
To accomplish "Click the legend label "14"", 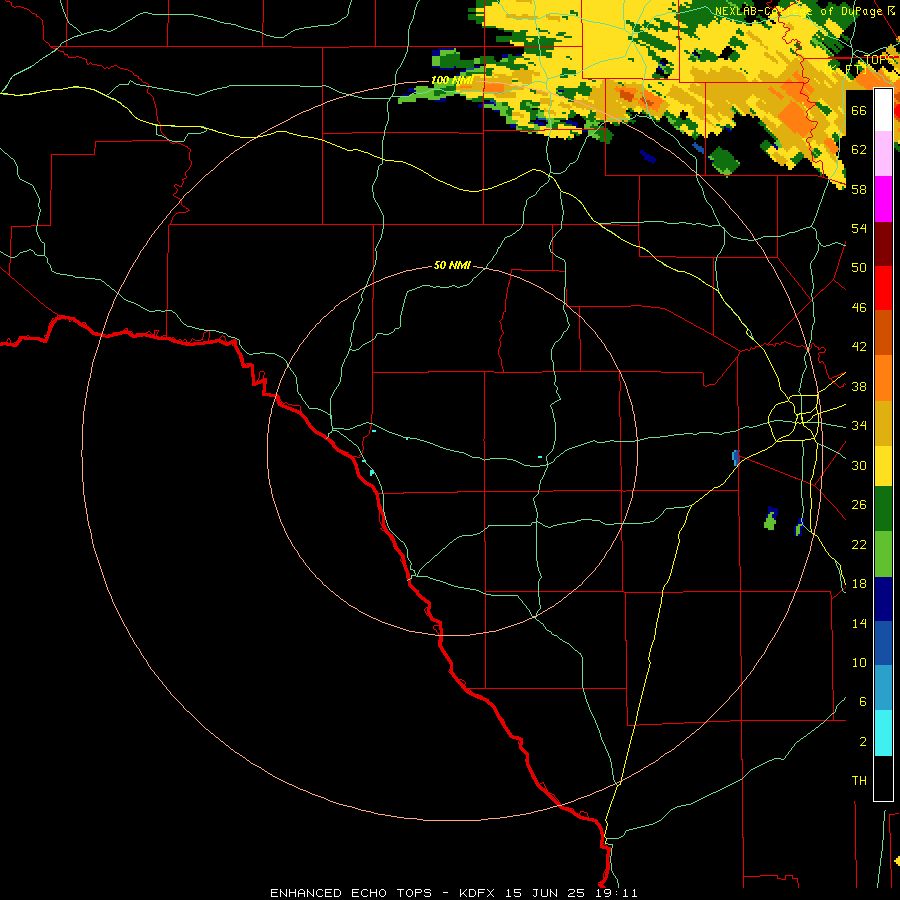I will (859, 623).
